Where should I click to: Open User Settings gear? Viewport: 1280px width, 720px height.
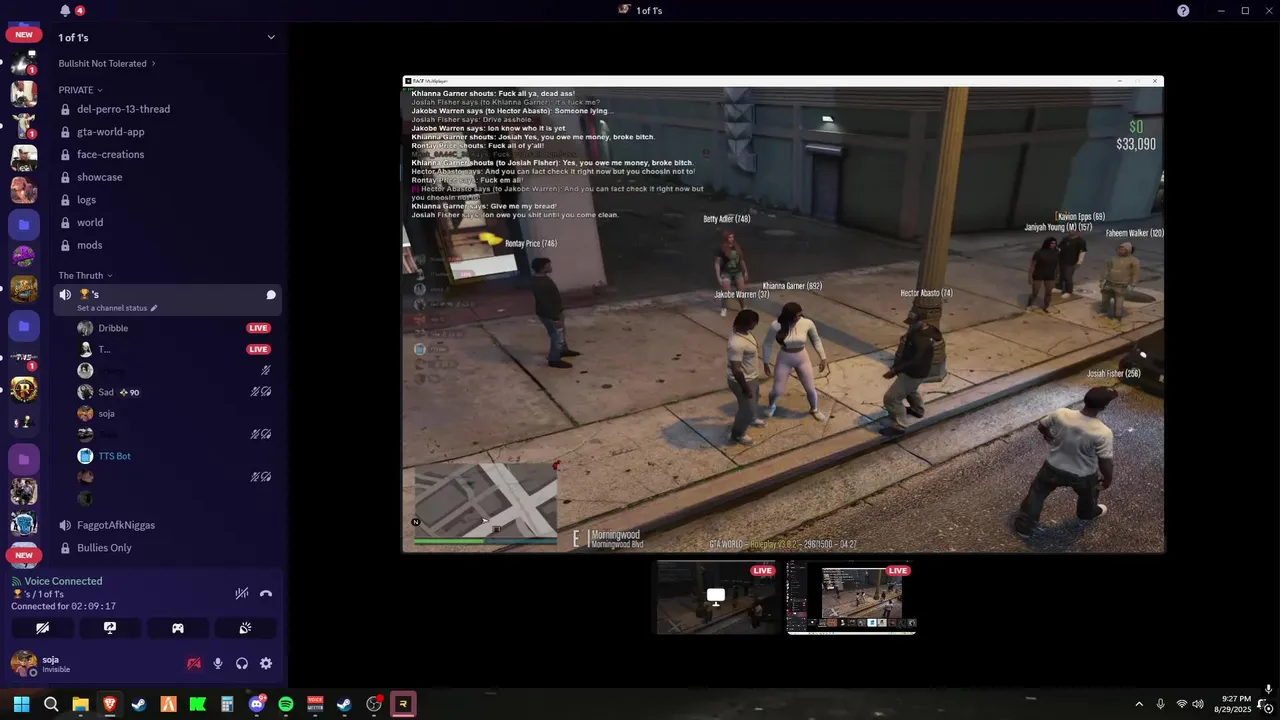266,663
